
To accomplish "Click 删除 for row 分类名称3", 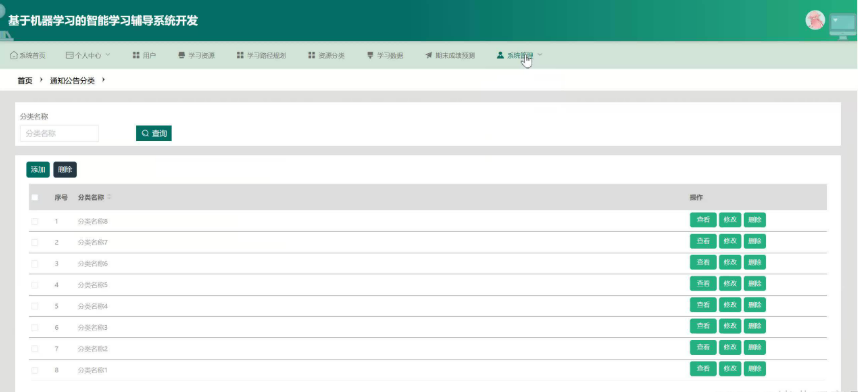I will pos(755,326).
